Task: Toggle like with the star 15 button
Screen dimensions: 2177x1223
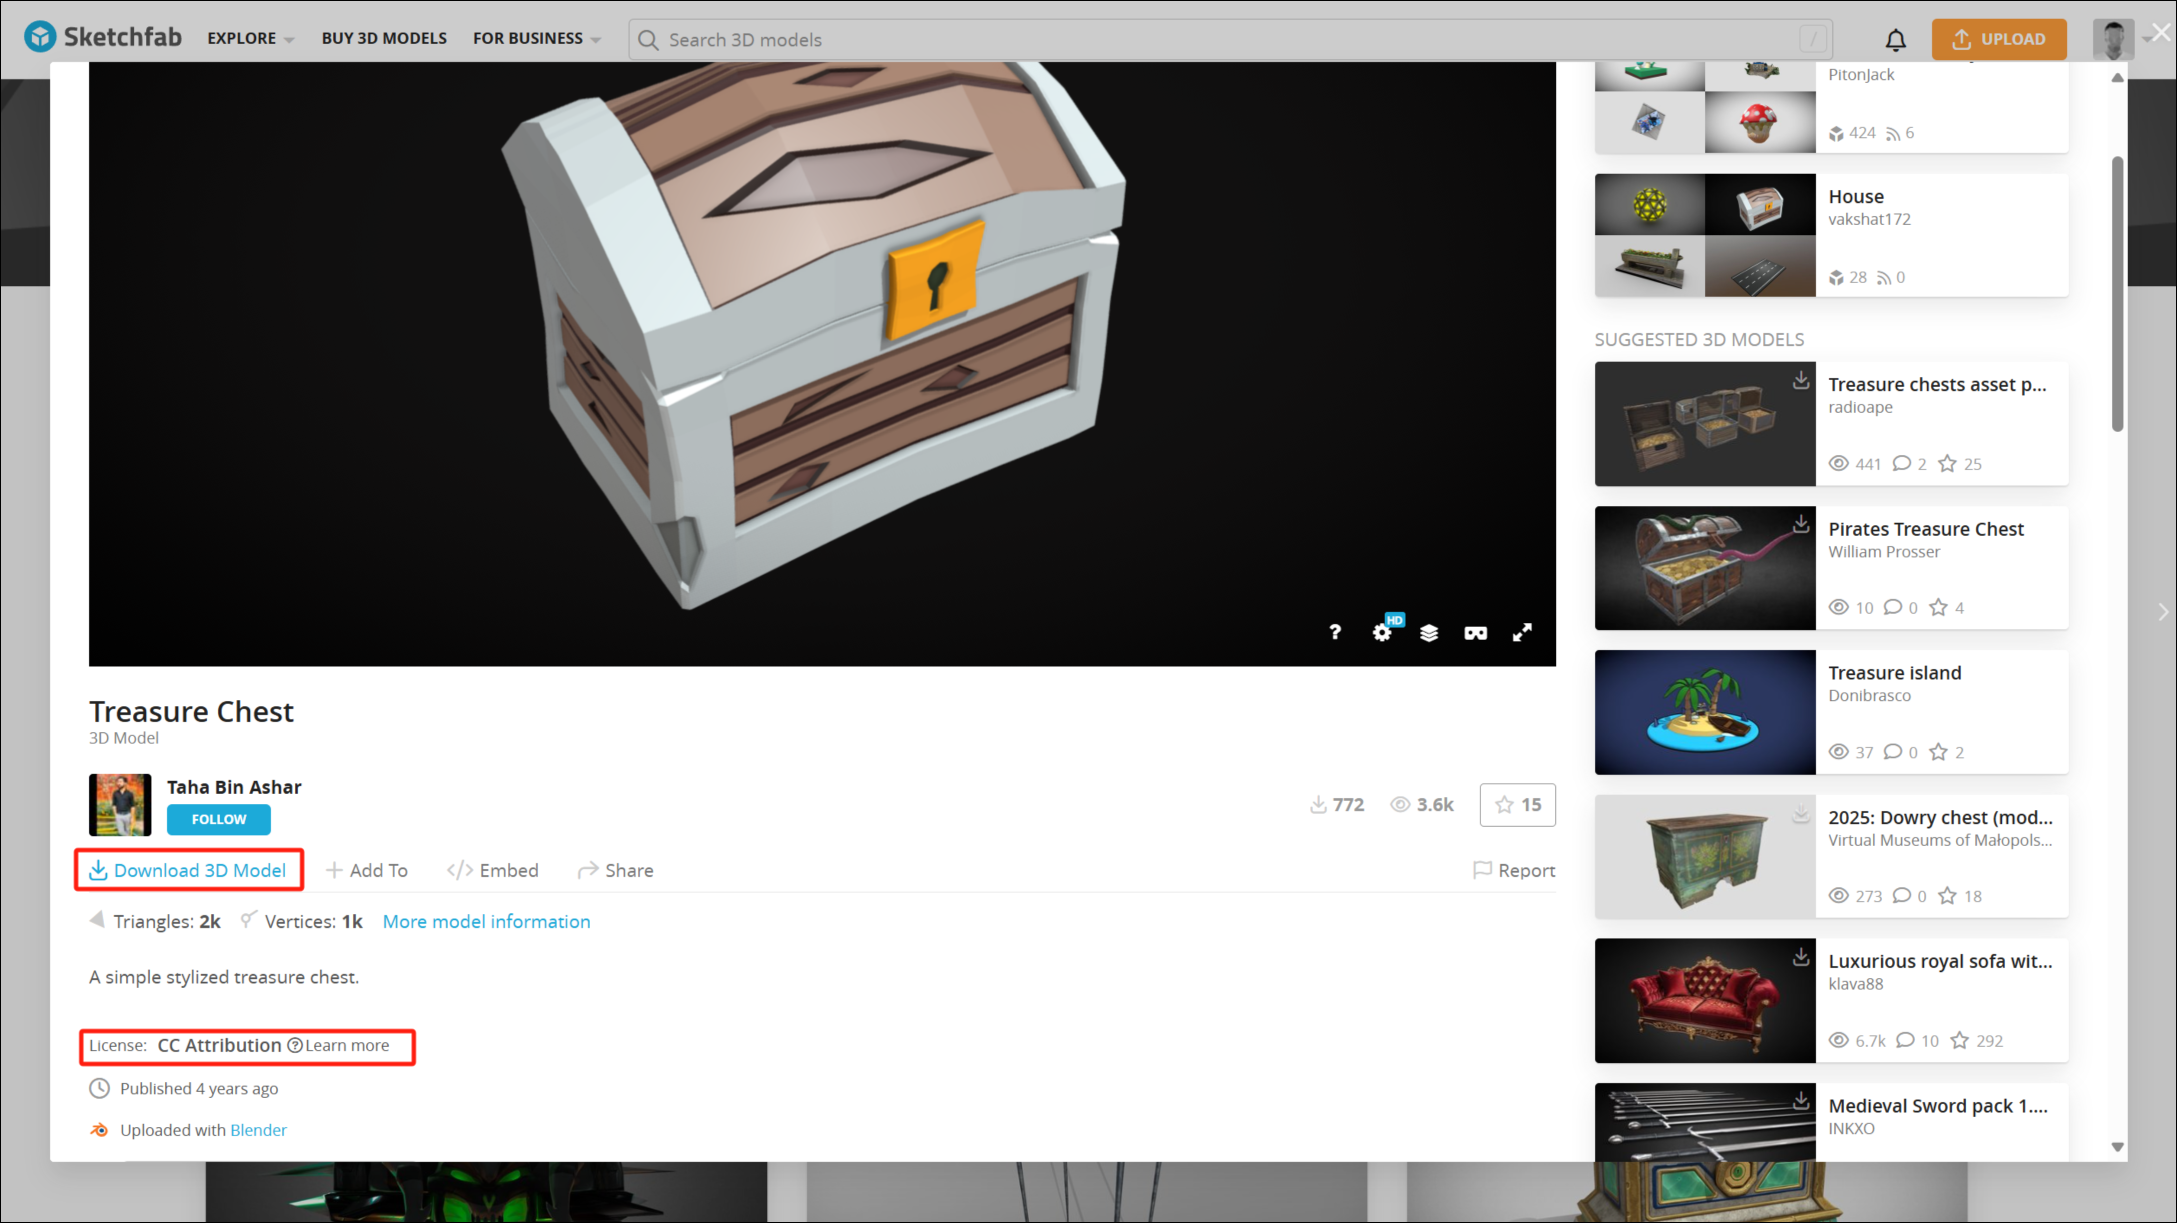Action: coord(1517,804)
